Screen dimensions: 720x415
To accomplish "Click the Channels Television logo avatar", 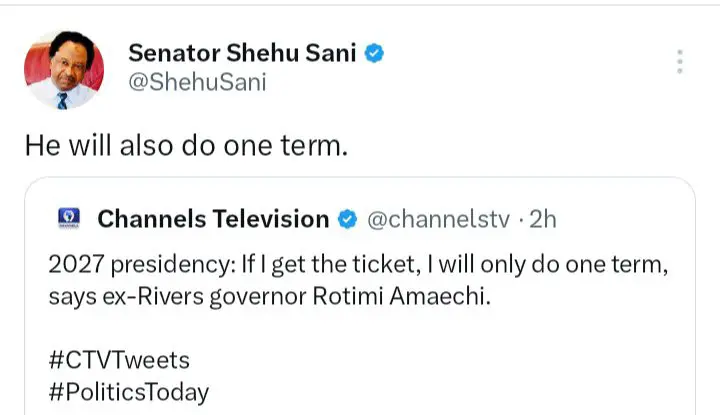I will pos(67,219).
